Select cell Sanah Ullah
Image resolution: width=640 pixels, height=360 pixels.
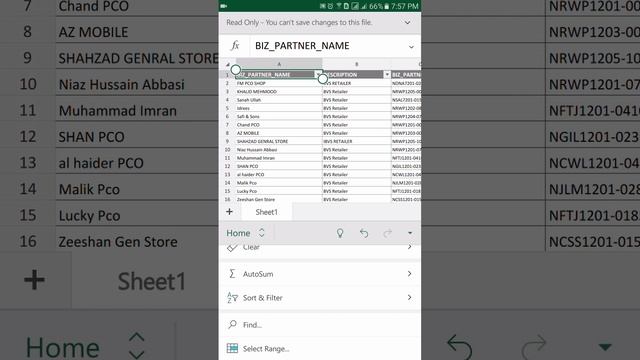279,100
